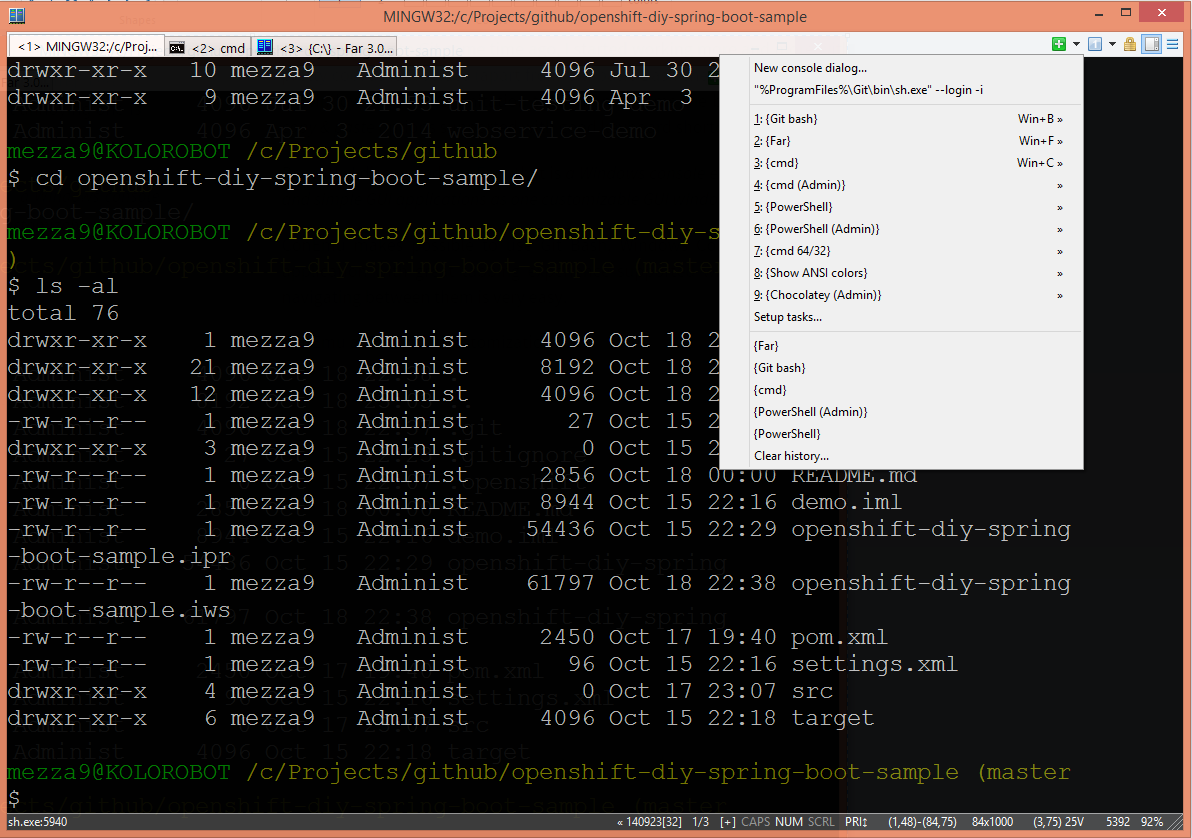
Task: Click the green New console plus icon
Action: click(x=1058, y=44)
